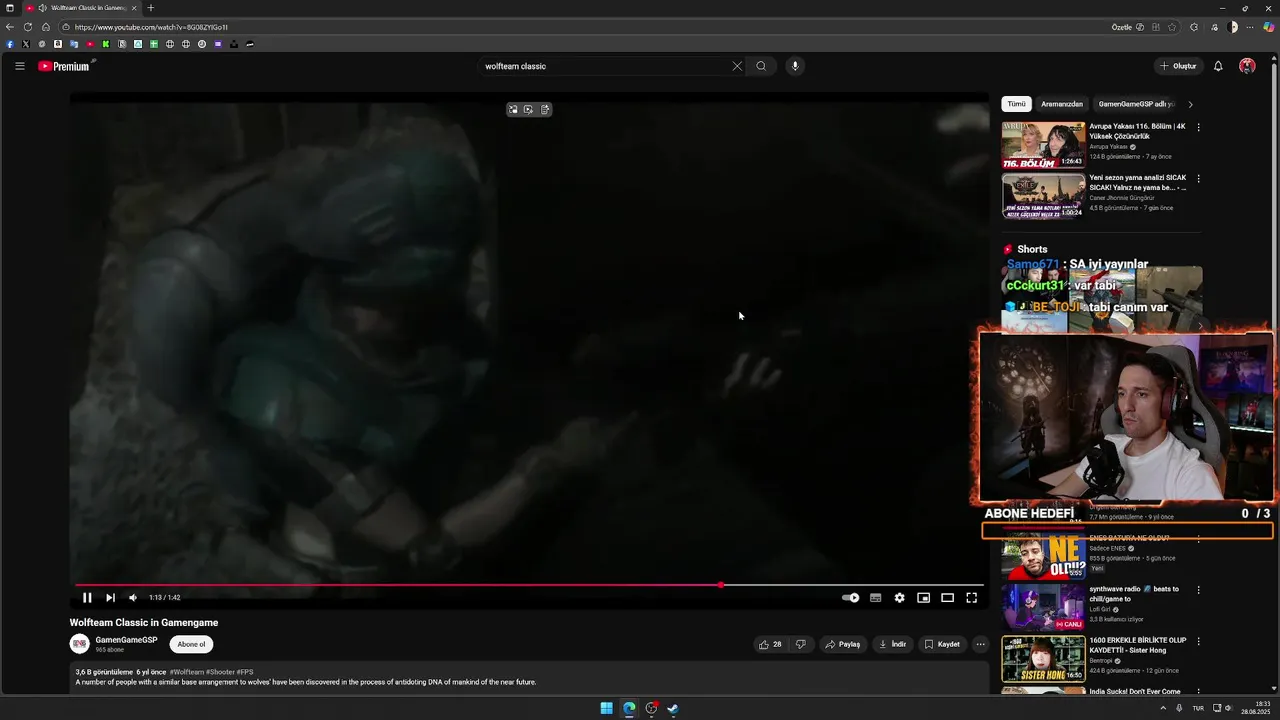Like the video with 28 likes

coord(770,644)
